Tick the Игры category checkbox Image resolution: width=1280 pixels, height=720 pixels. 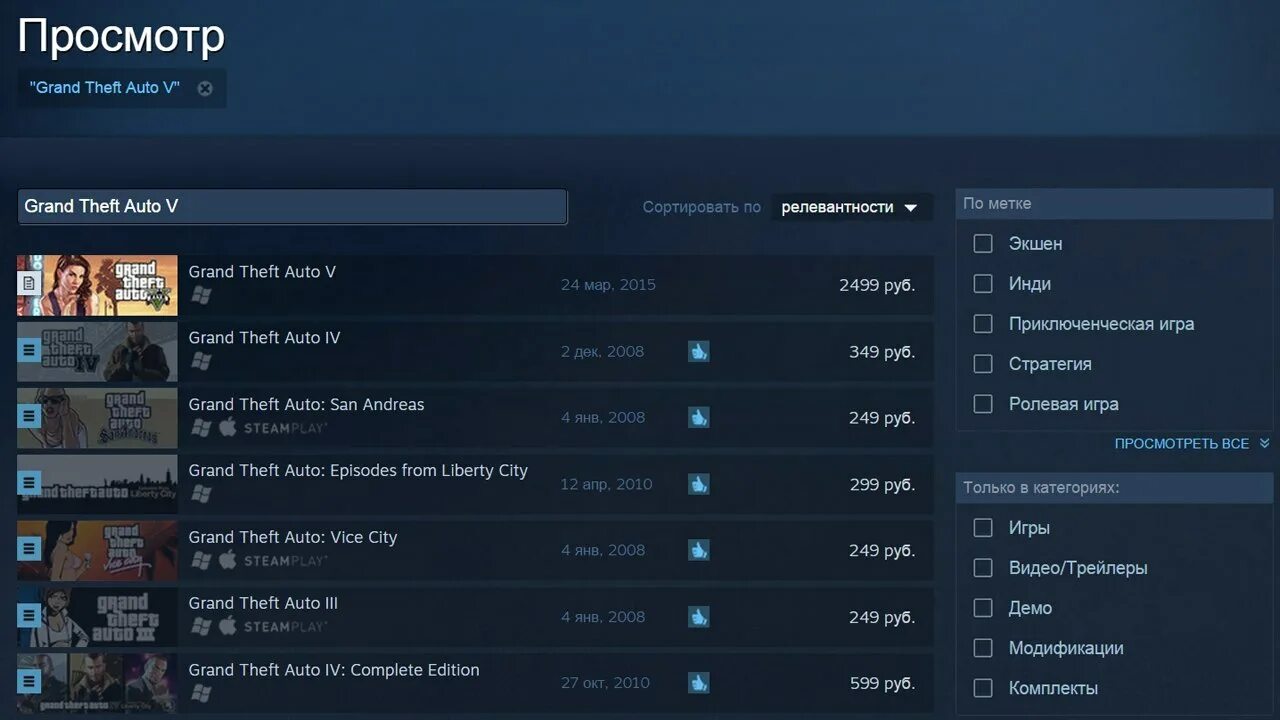(x=983, y=527)
